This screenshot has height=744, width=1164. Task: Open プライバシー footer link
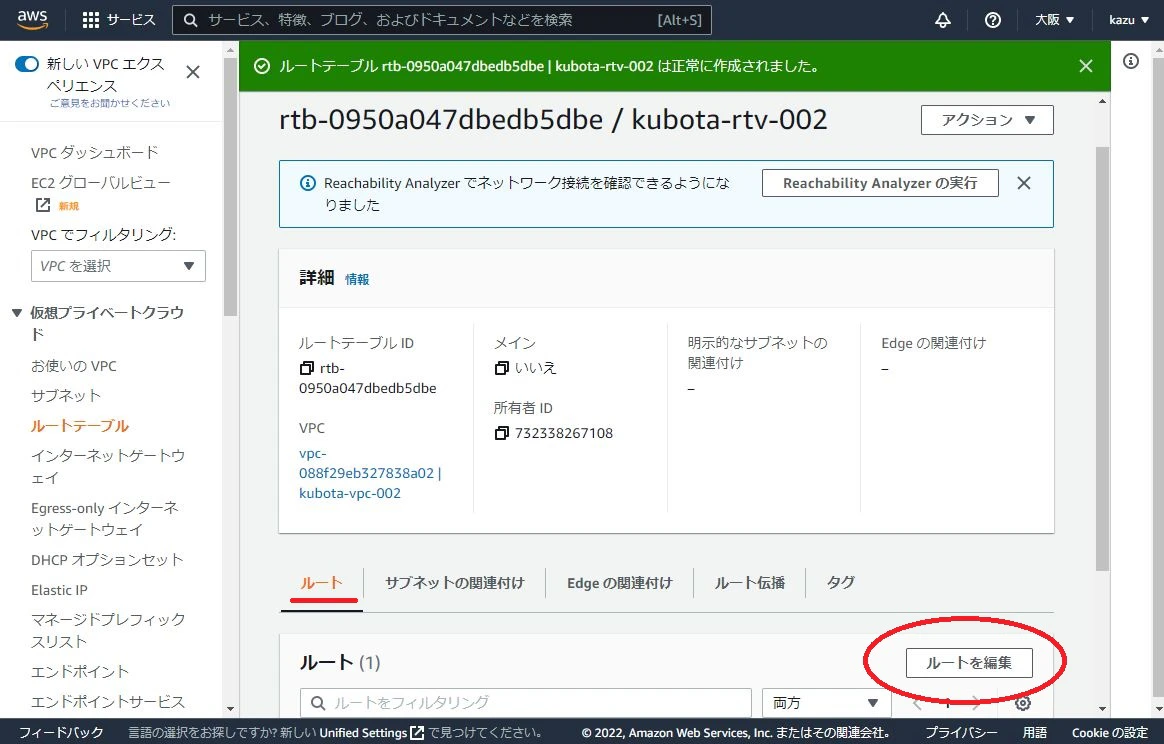[961, 732]
